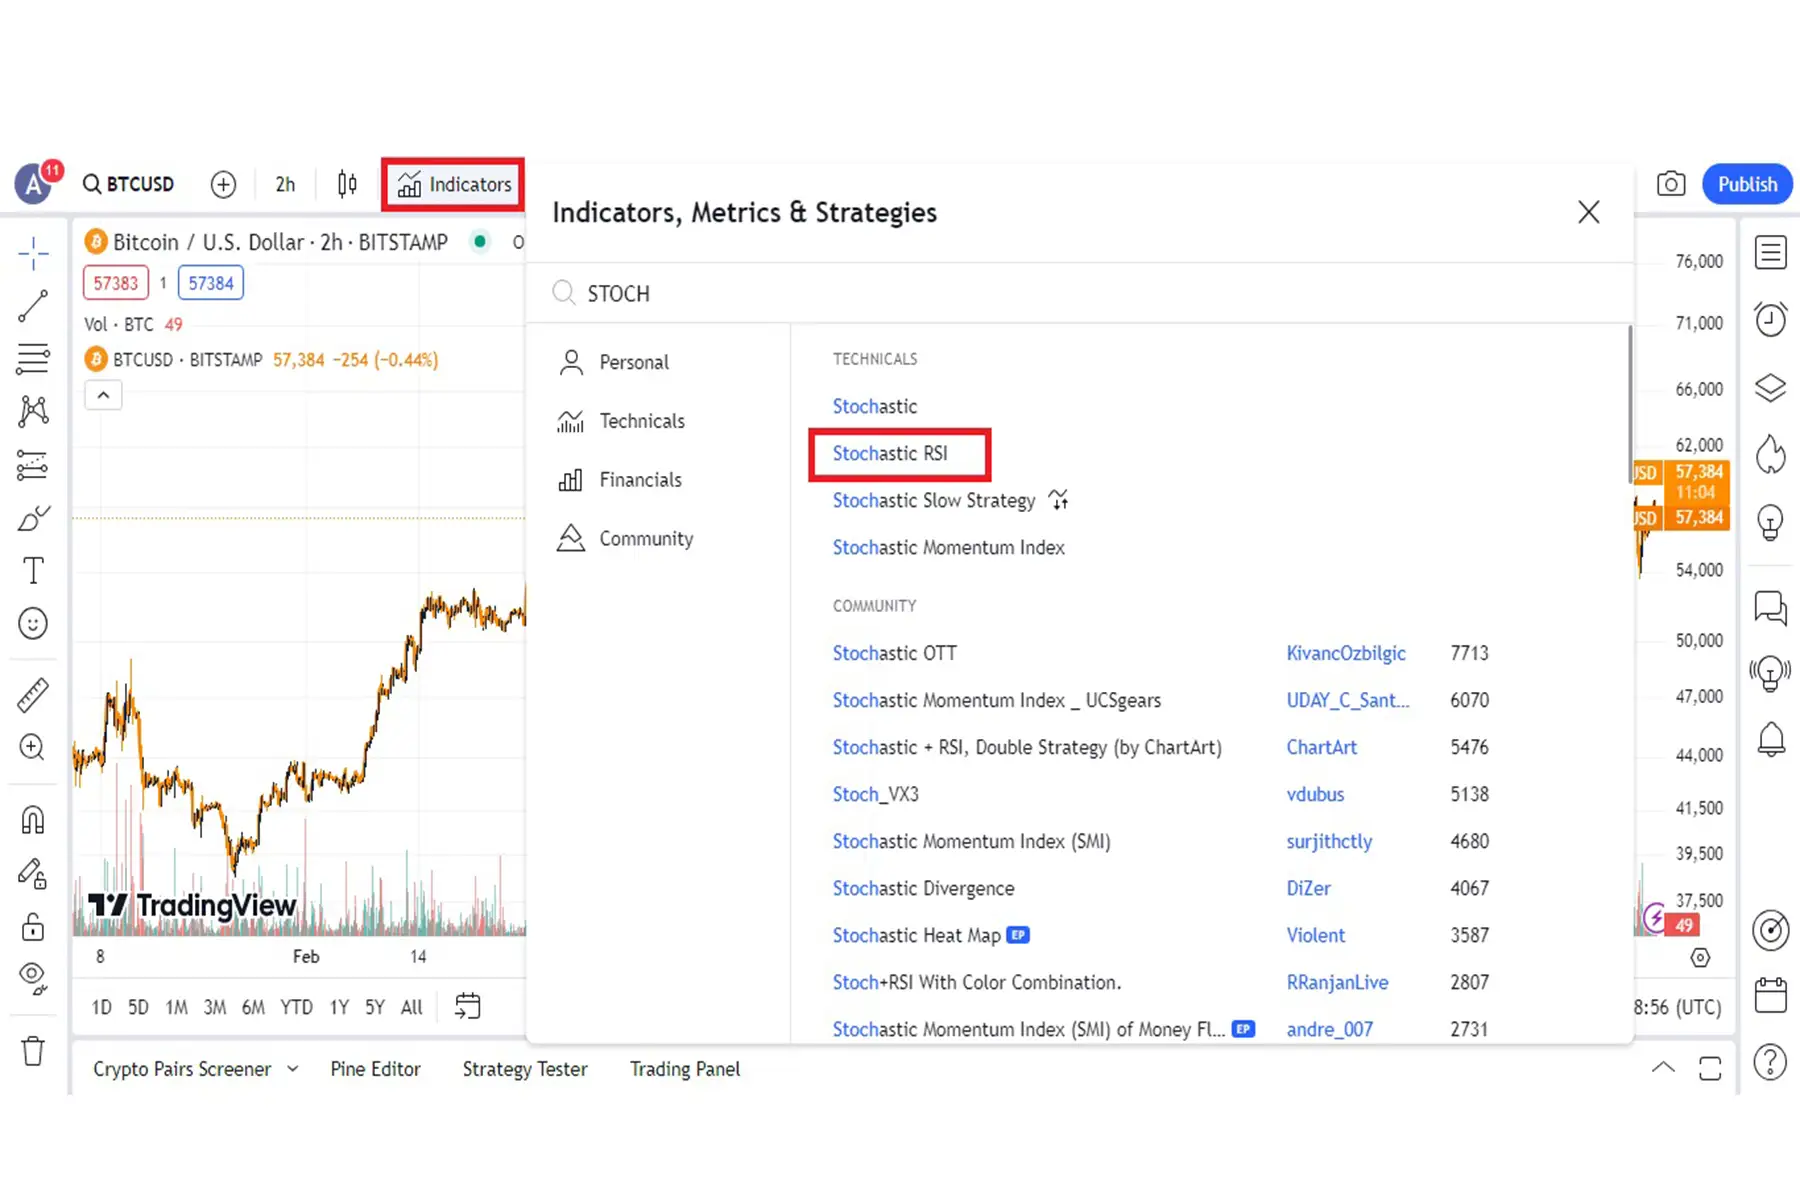
Task: Add a symbol with the compare plus icon
Action: tap(223, 184)
